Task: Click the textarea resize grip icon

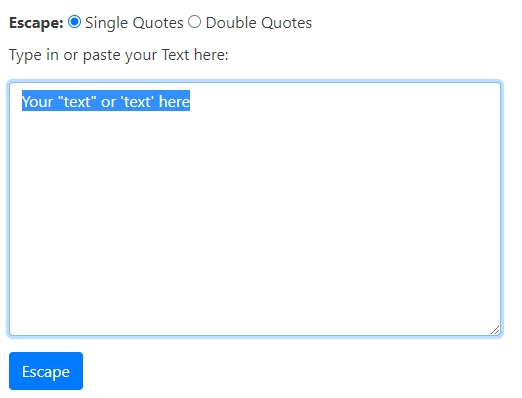Action: click(495, 330)
